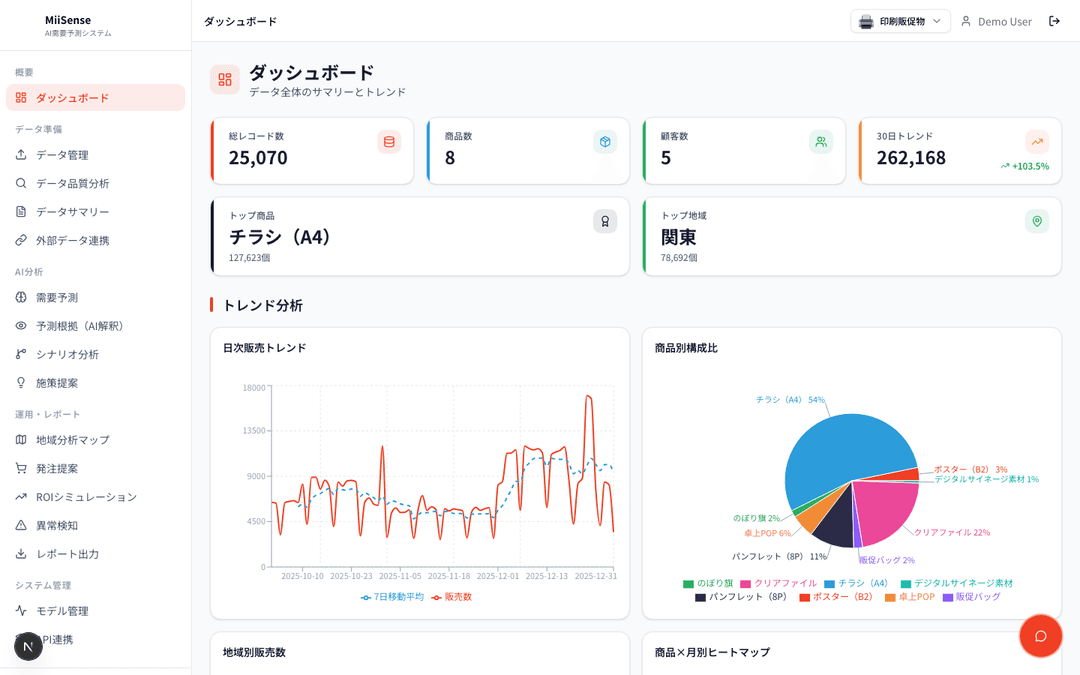Click orange 卓上POP legend entry

910,597
